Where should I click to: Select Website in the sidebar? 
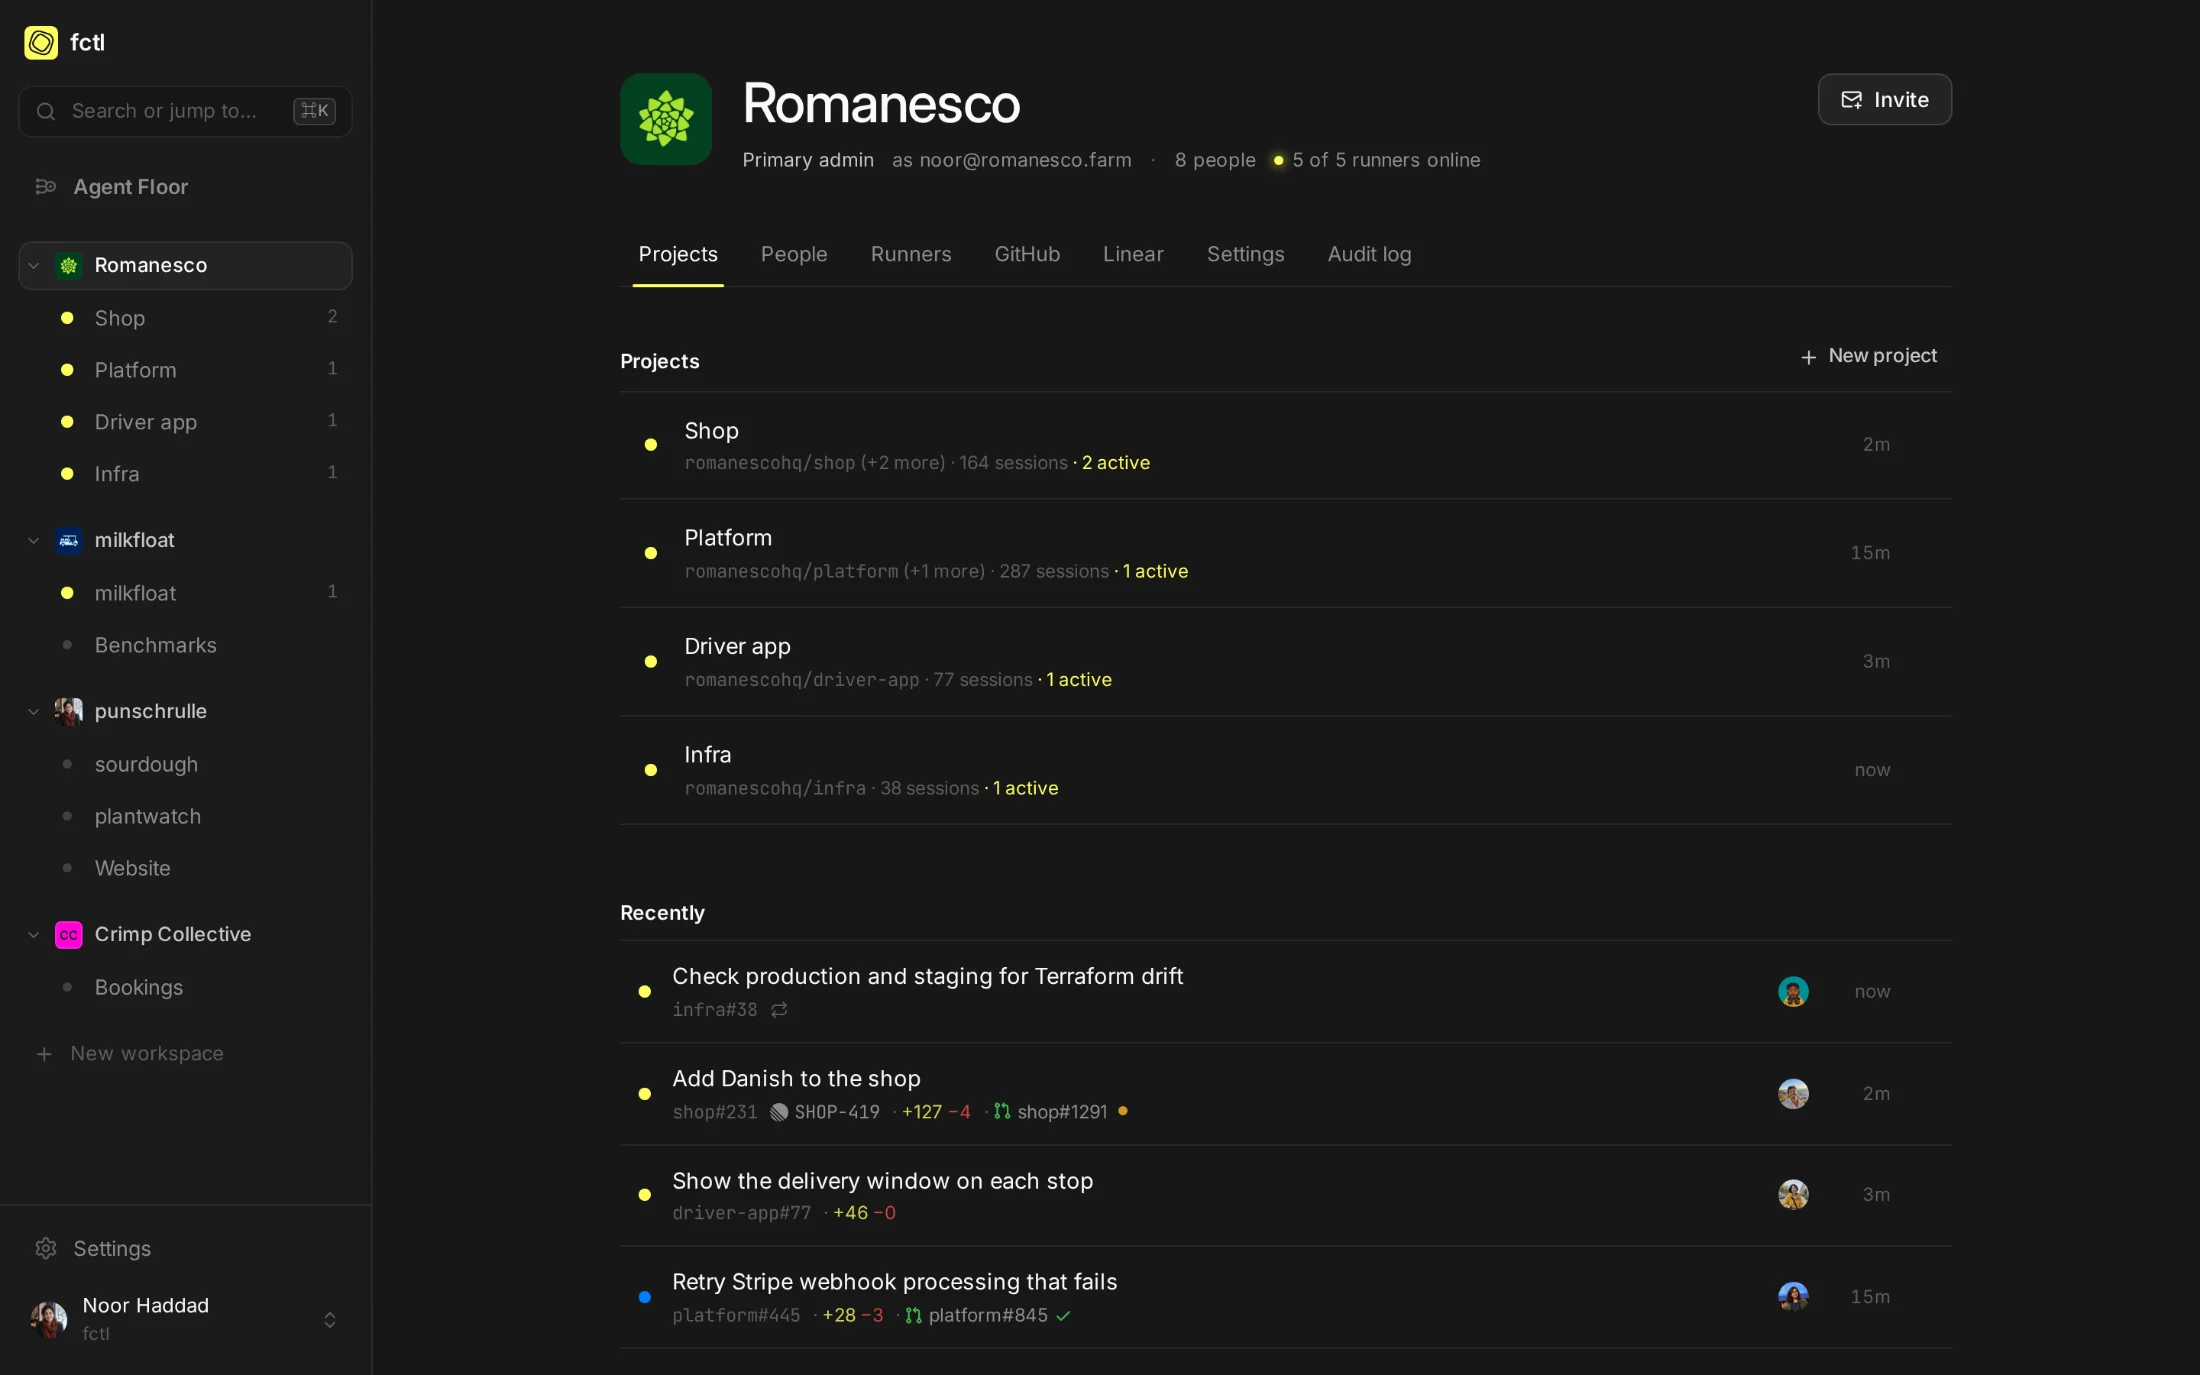coord(185,869)
